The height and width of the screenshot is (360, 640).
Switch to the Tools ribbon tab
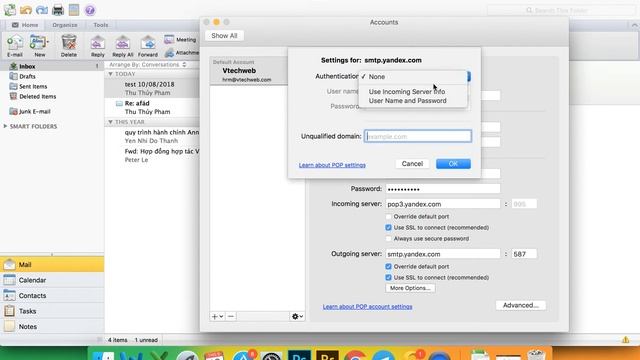click(100, 25)
